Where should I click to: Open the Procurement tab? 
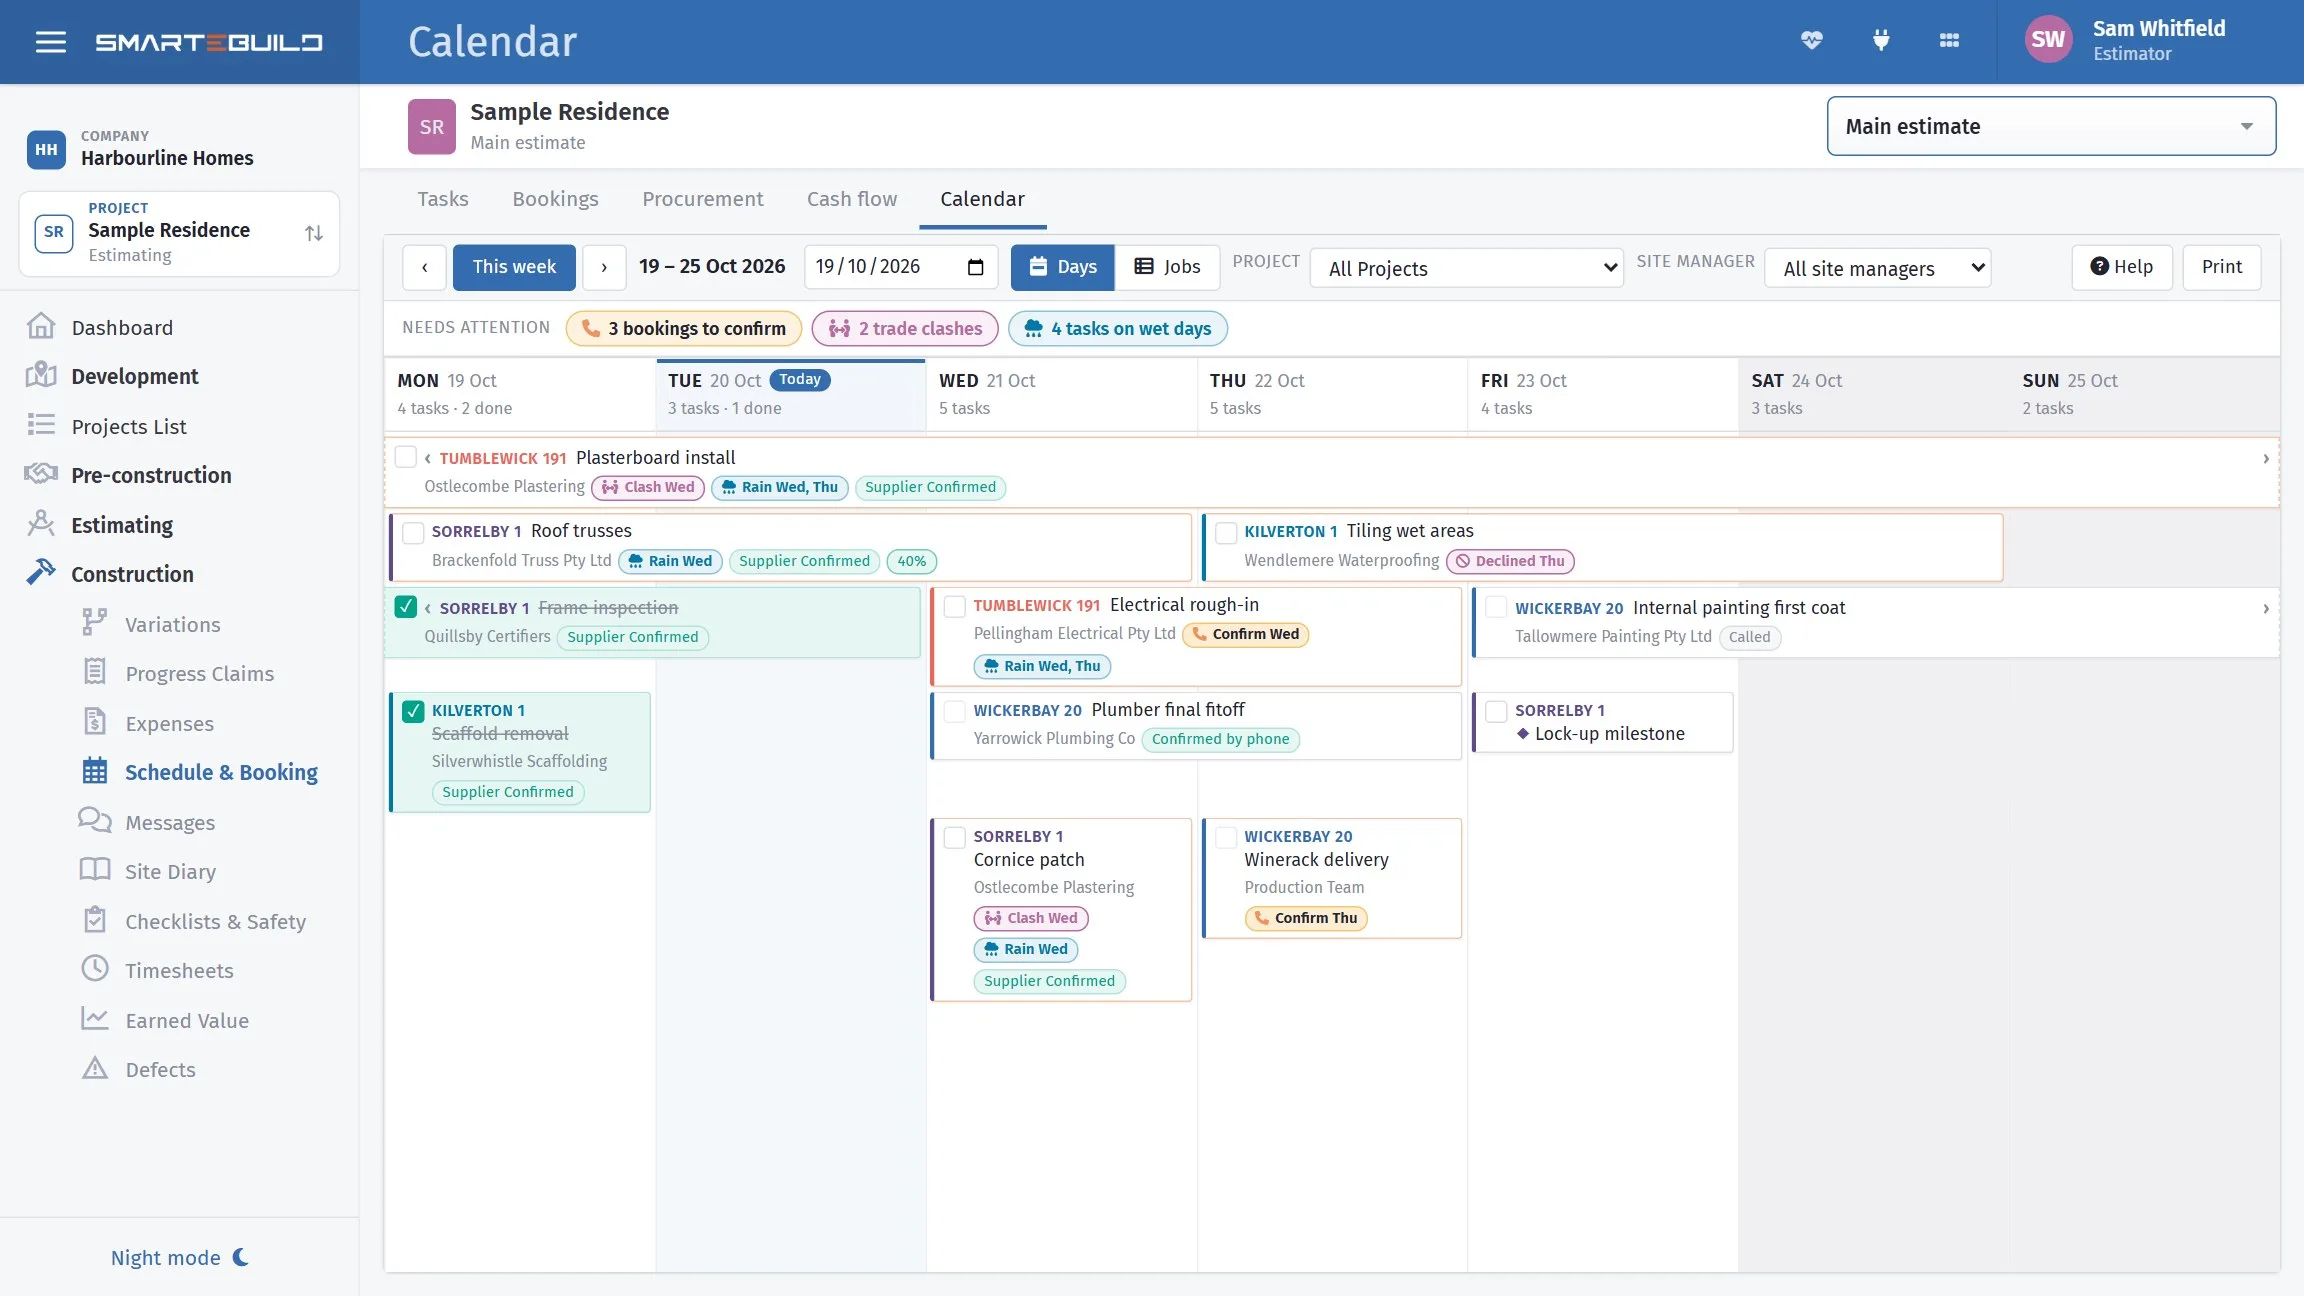click(702, 199)
